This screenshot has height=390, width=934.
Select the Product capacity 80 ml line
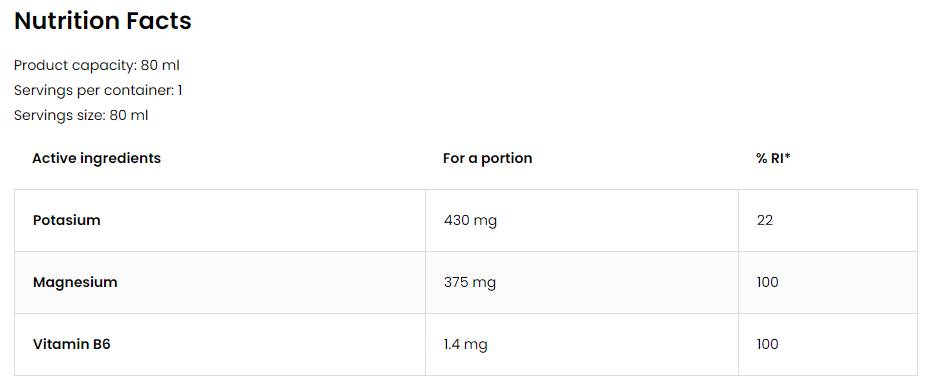[96, 65]
